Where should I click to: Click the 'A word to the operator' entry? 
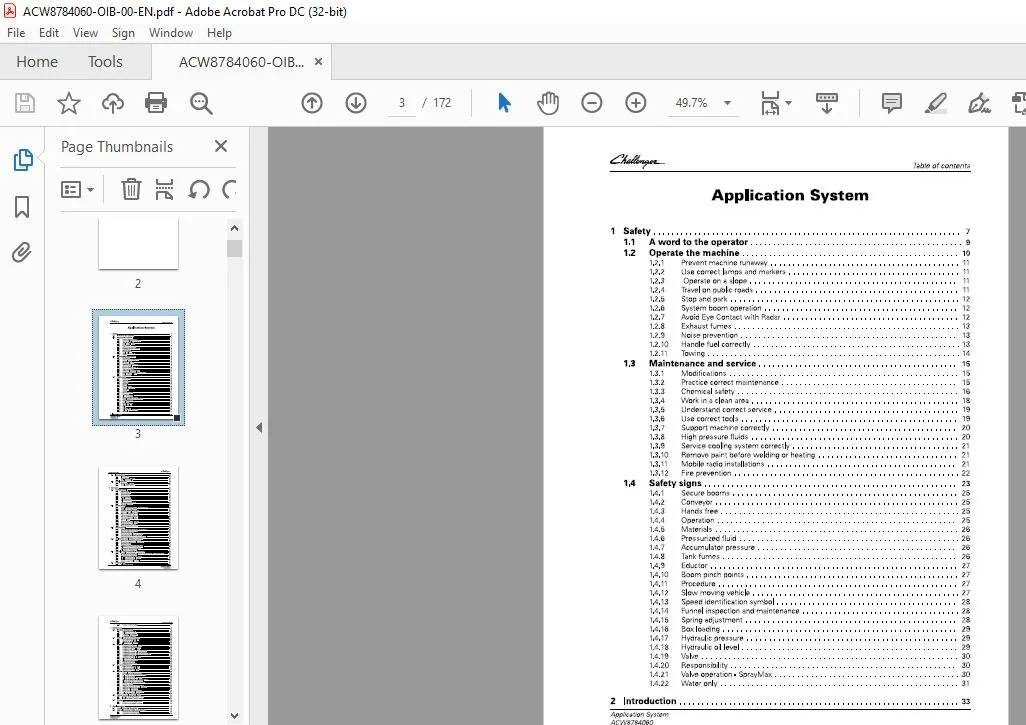click(796, 242)
